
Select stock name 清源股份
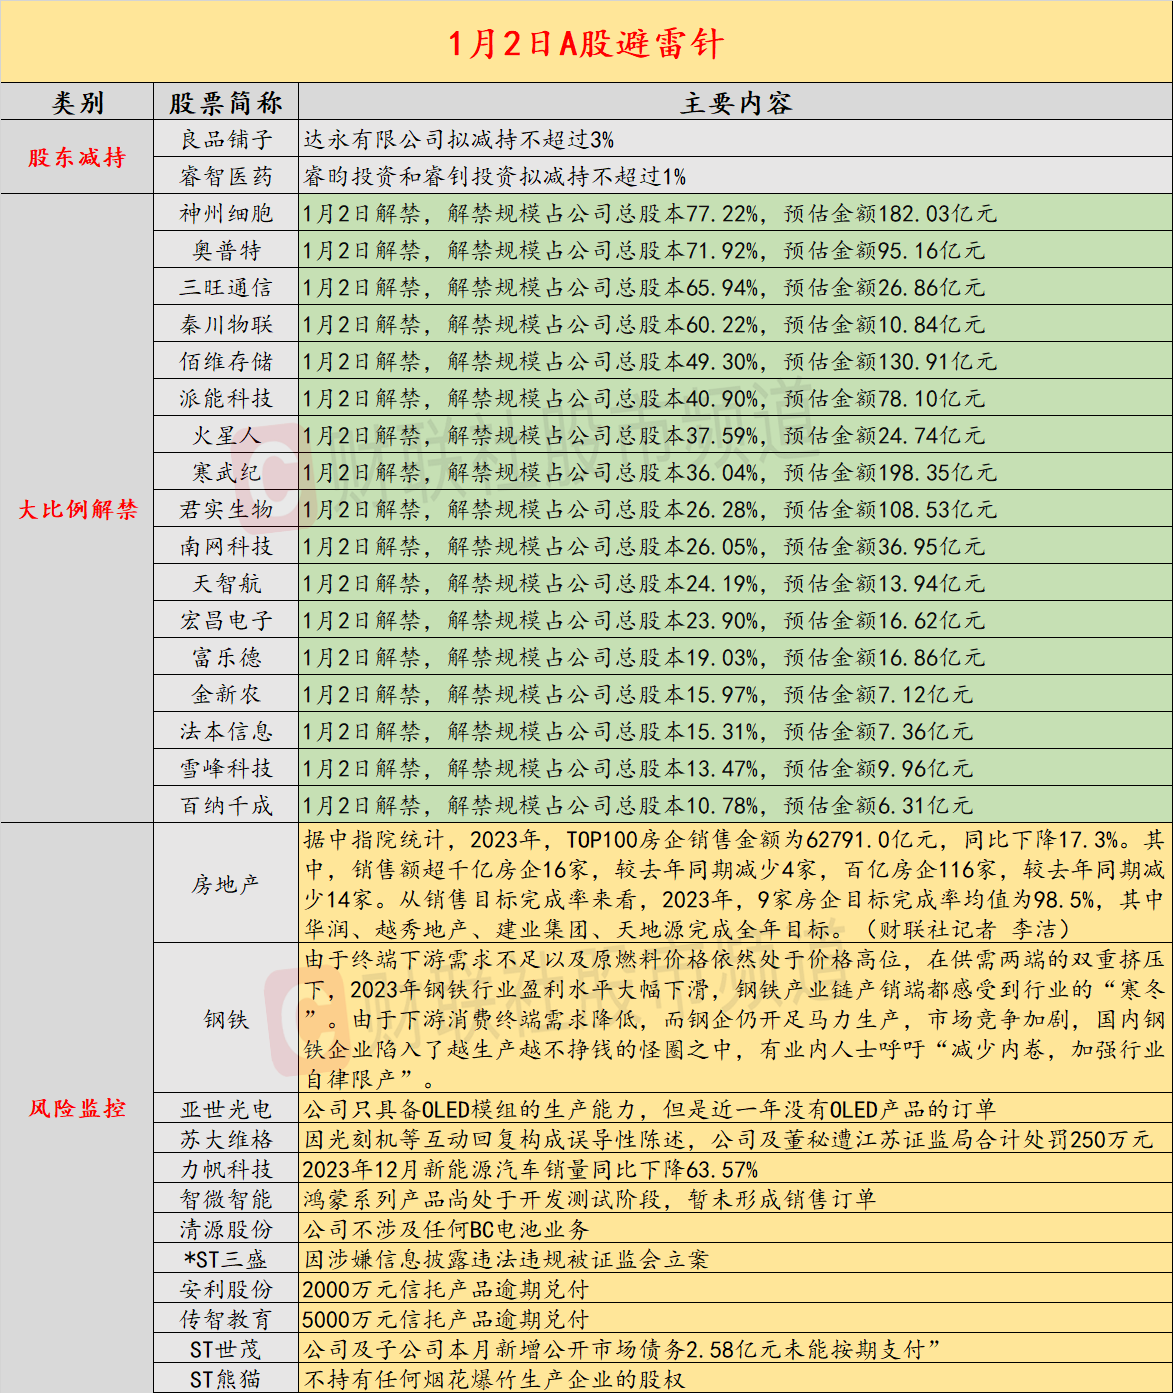point(226,1229)
